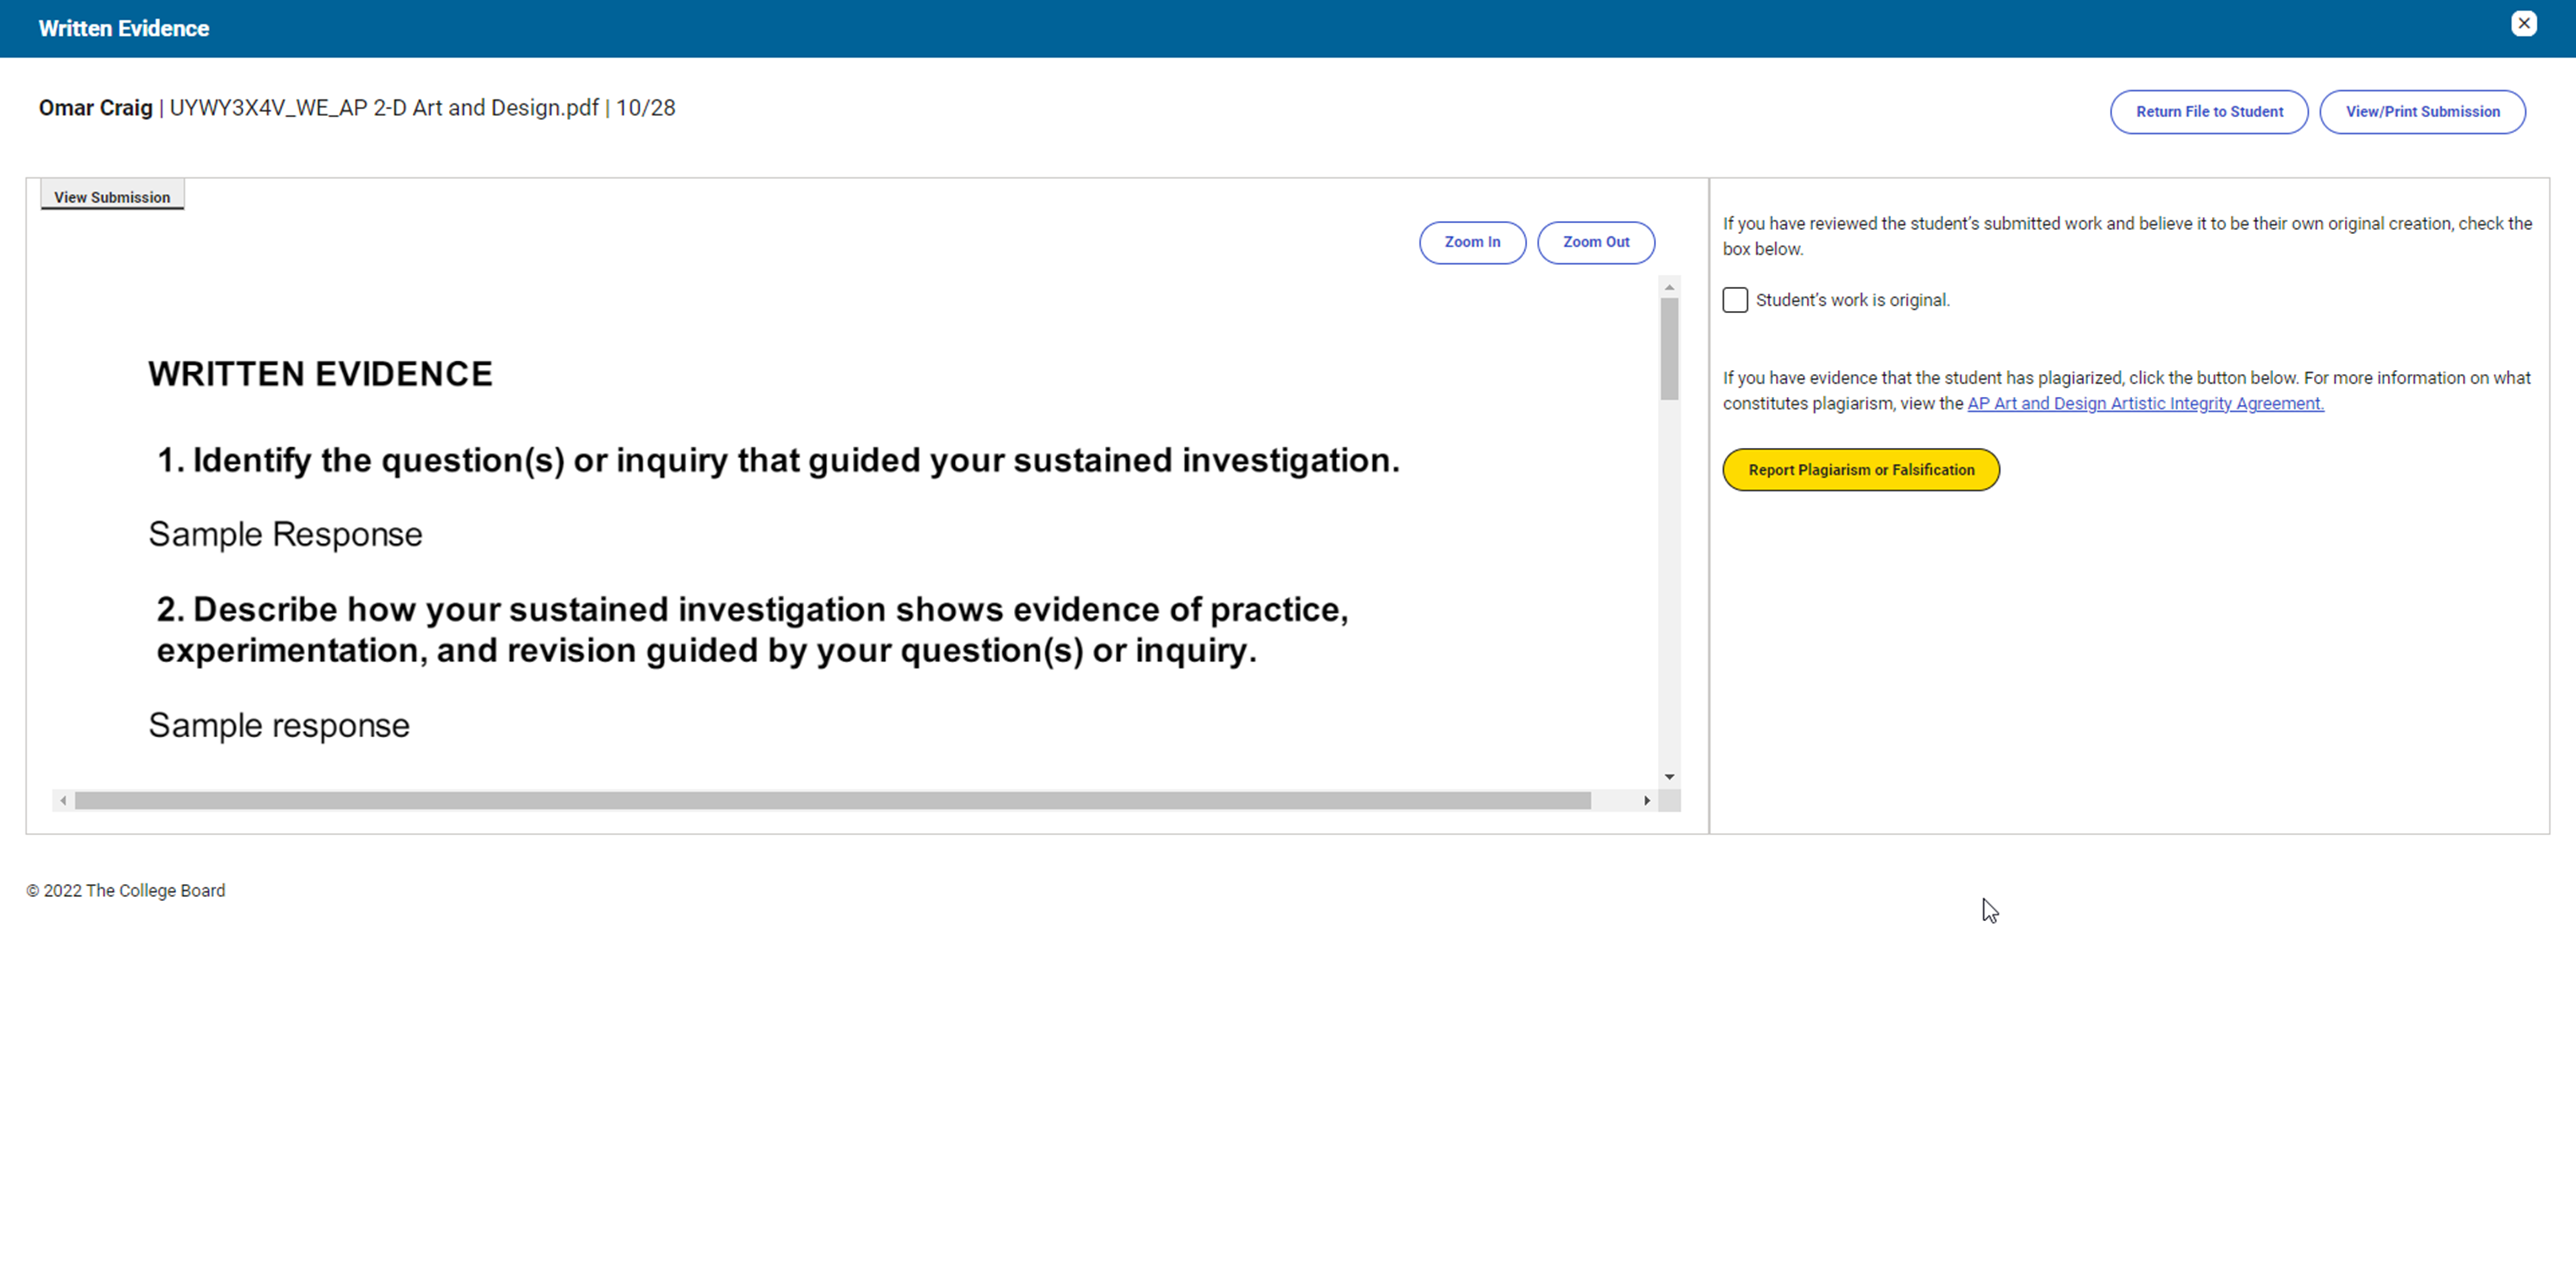This screenshot has height=1271, width=2576.
Task: Click the vertical scrollbar down arrow
Action: [x=1669, y=776]
